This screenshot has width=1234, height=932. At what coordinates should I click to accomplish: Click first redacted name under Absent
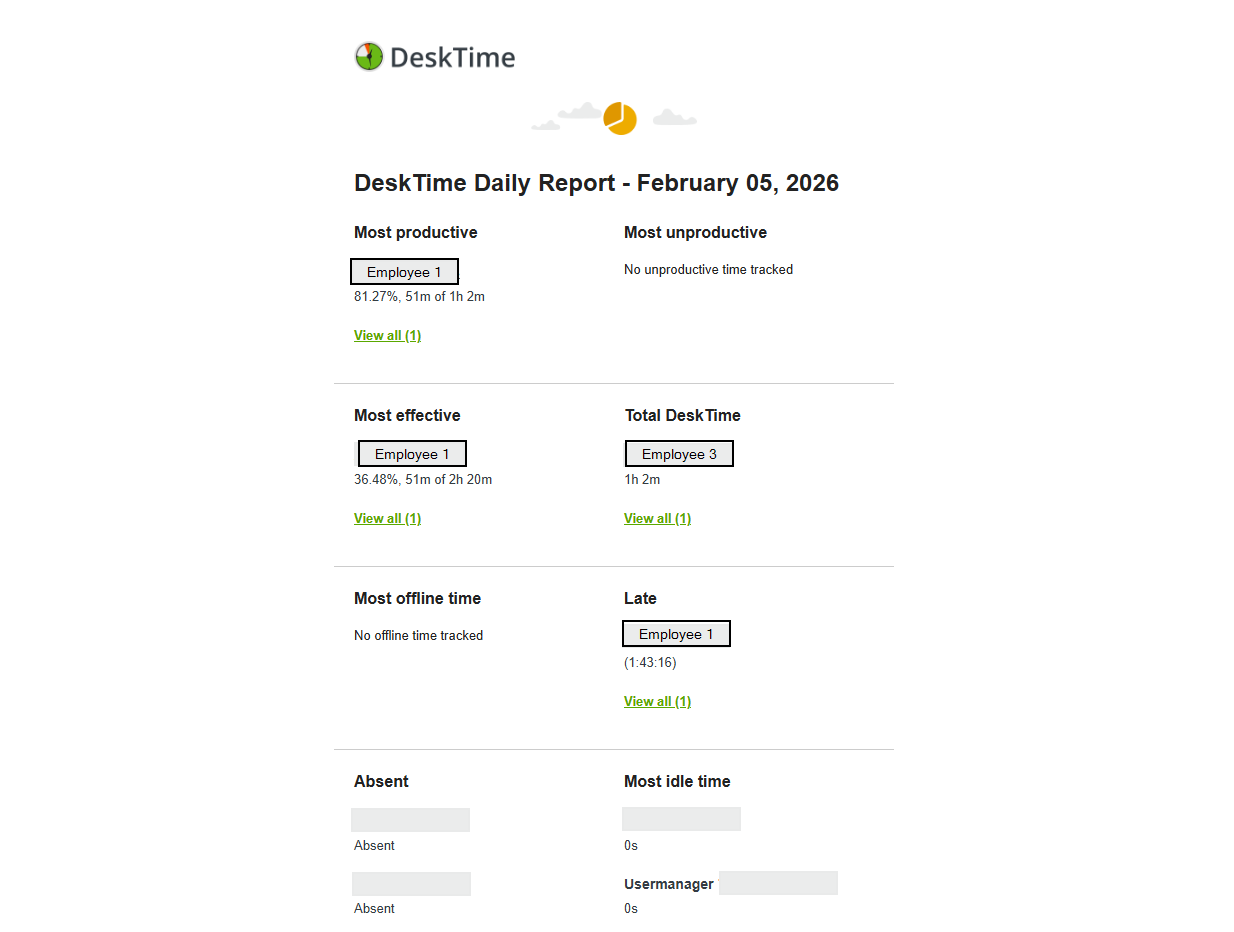[410, 820]
